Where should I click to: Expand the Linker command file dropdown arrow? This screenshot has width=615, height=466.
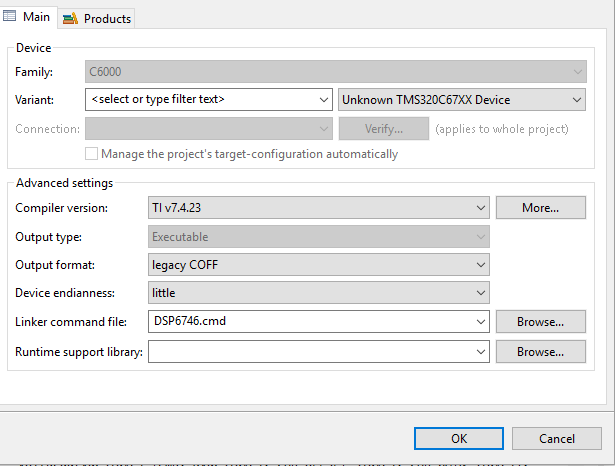(x=482, y=322)
